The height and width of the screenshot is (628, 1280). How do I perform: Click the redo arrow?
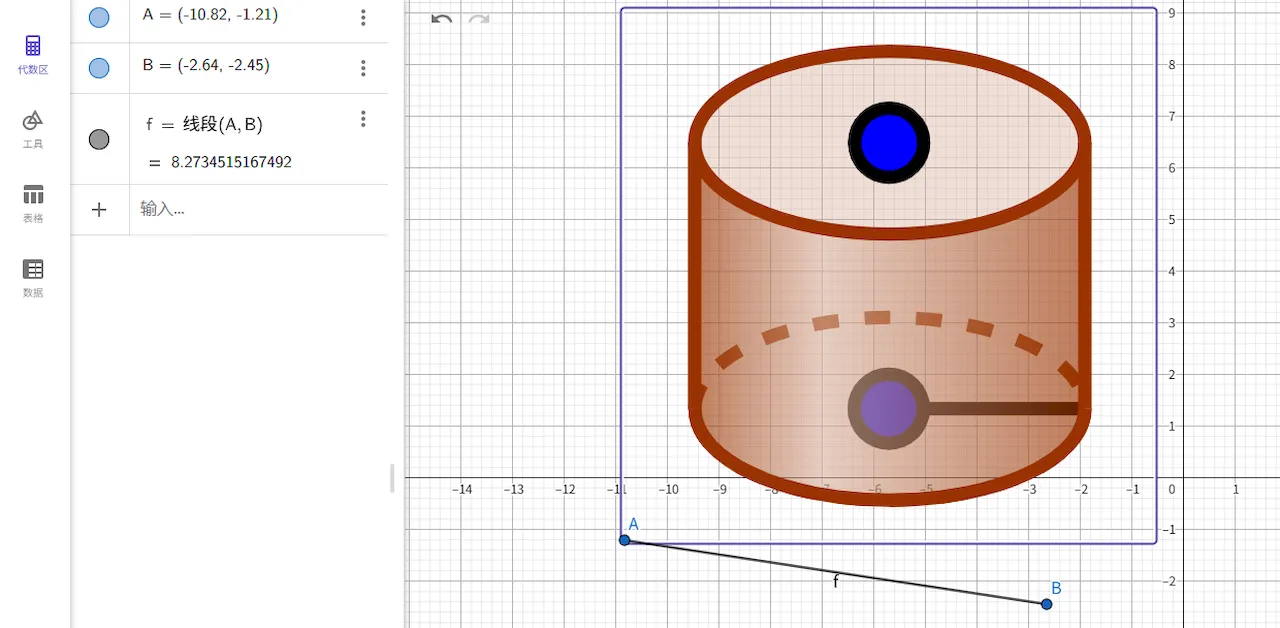tap(479, 19)
